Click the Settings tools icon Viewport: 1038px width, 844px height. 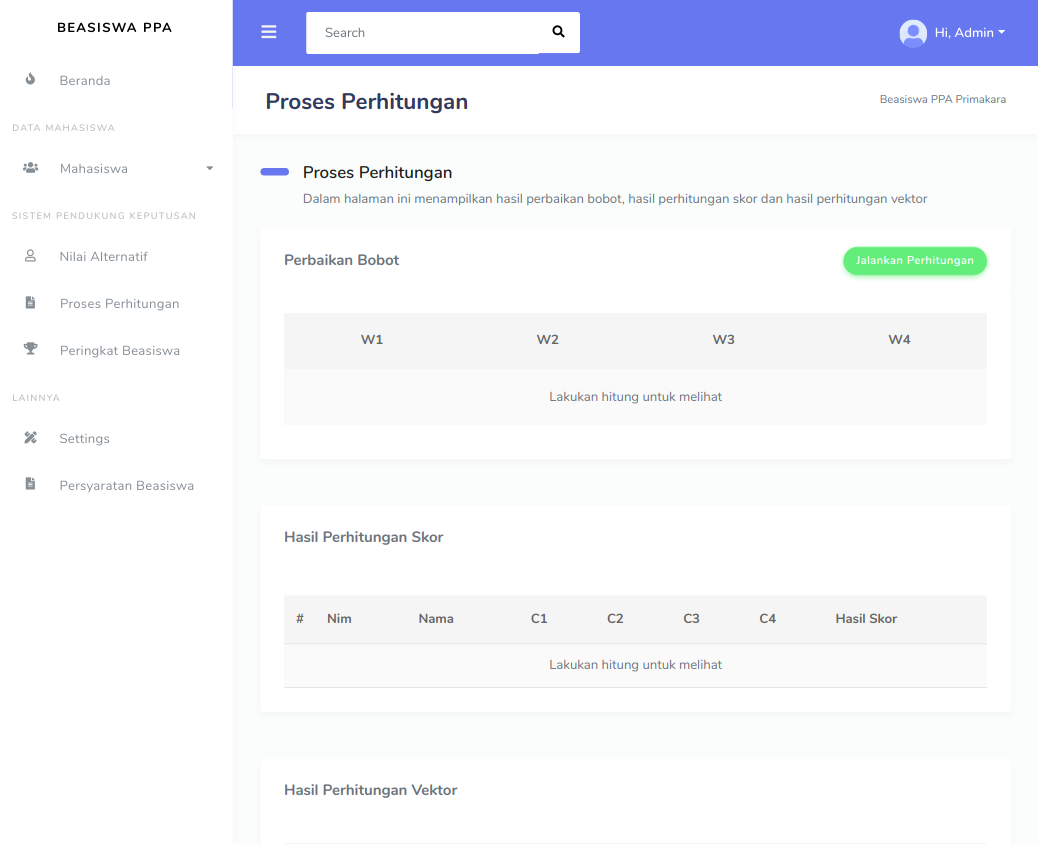pos(30,438)
